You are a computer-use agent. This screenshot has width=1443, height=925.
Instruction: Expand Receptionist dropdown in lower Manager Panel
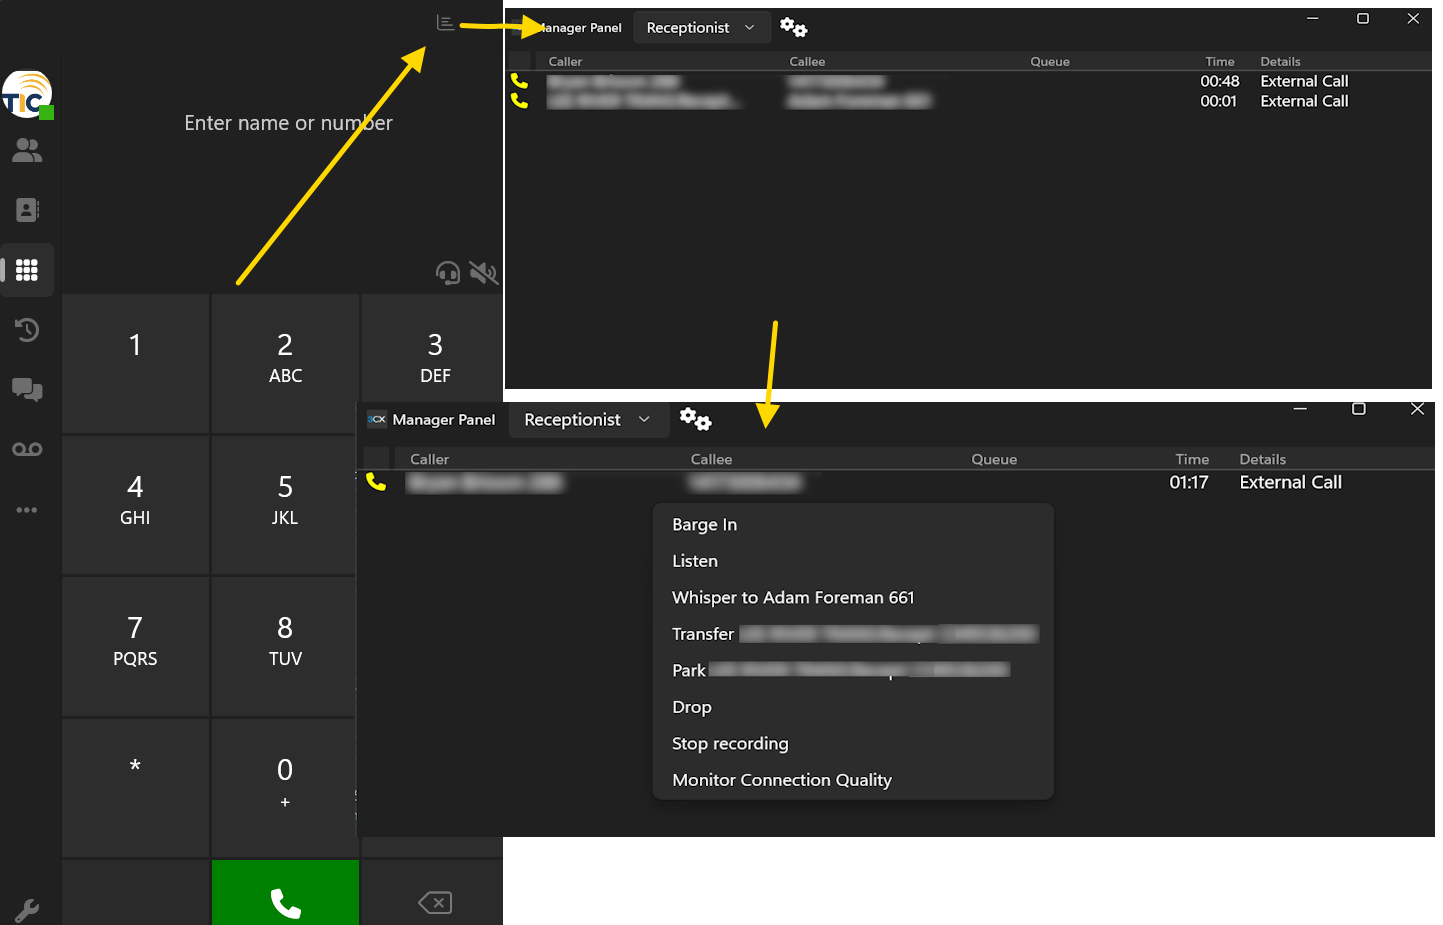587,420
